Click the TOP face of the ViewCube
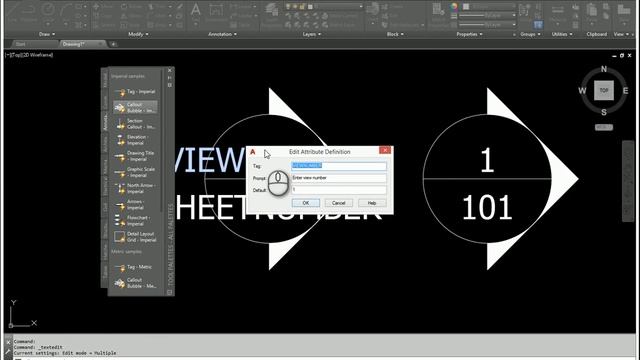Viewport: 640px width, 360px height. tap(604, 90)
